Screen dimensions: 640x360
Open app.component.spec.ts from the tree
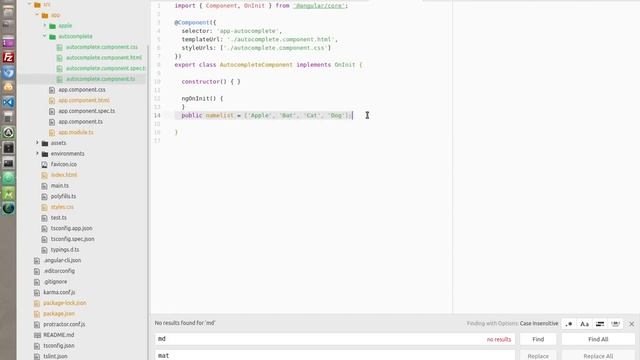[87, 111]
